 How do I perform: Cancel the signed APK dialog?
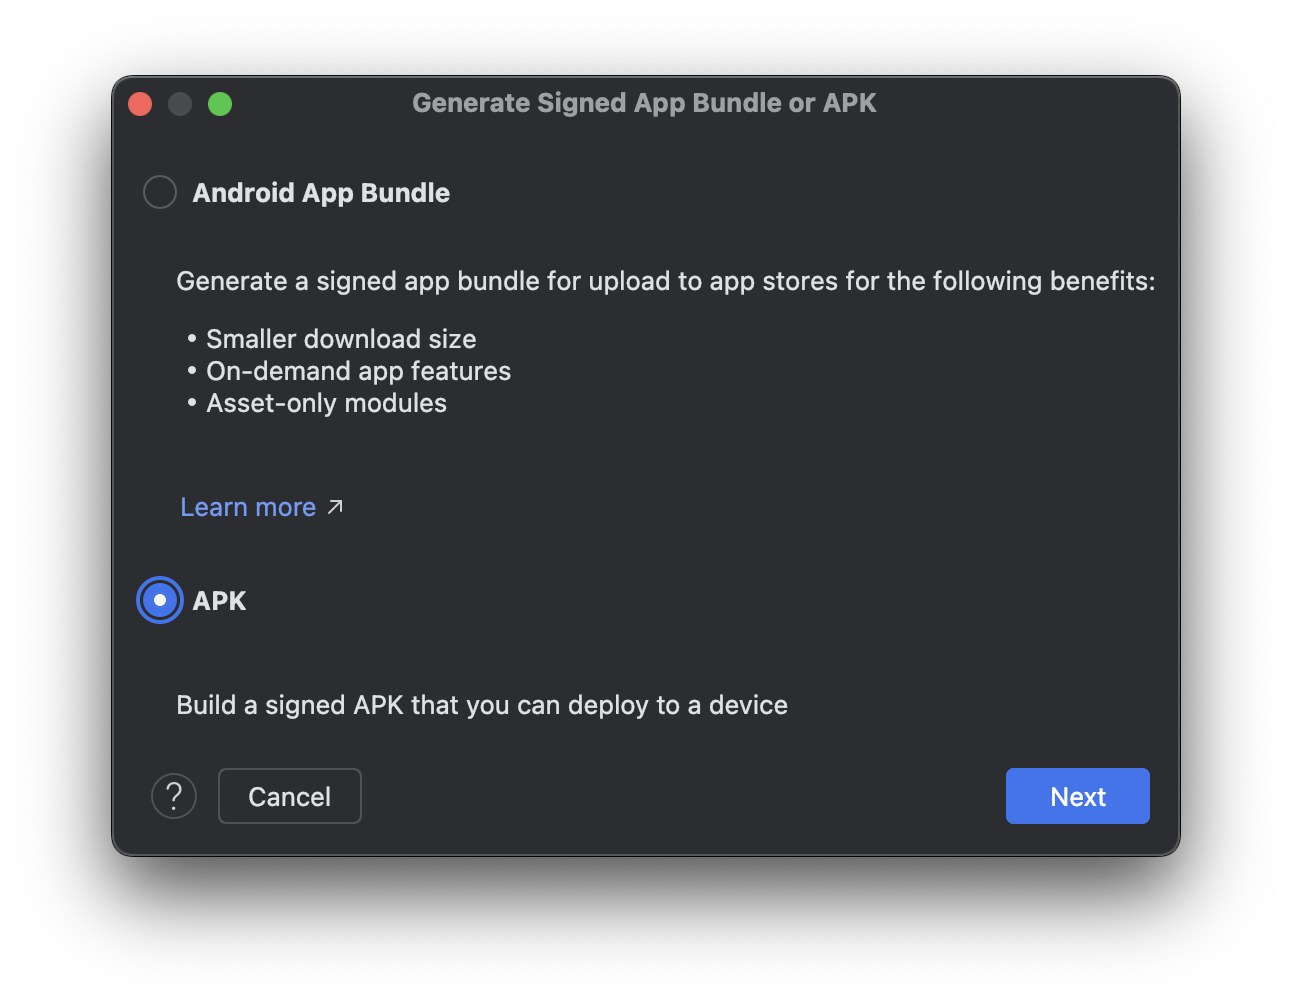[290, 796]
